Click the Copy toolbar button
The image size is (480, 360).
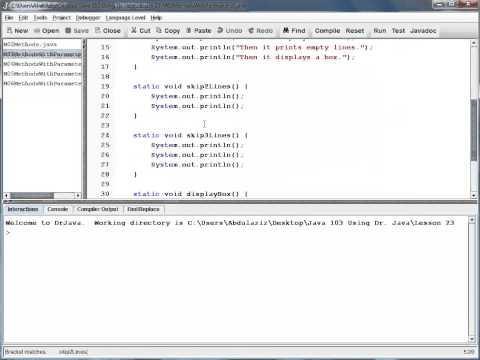[x=168, y=31]
